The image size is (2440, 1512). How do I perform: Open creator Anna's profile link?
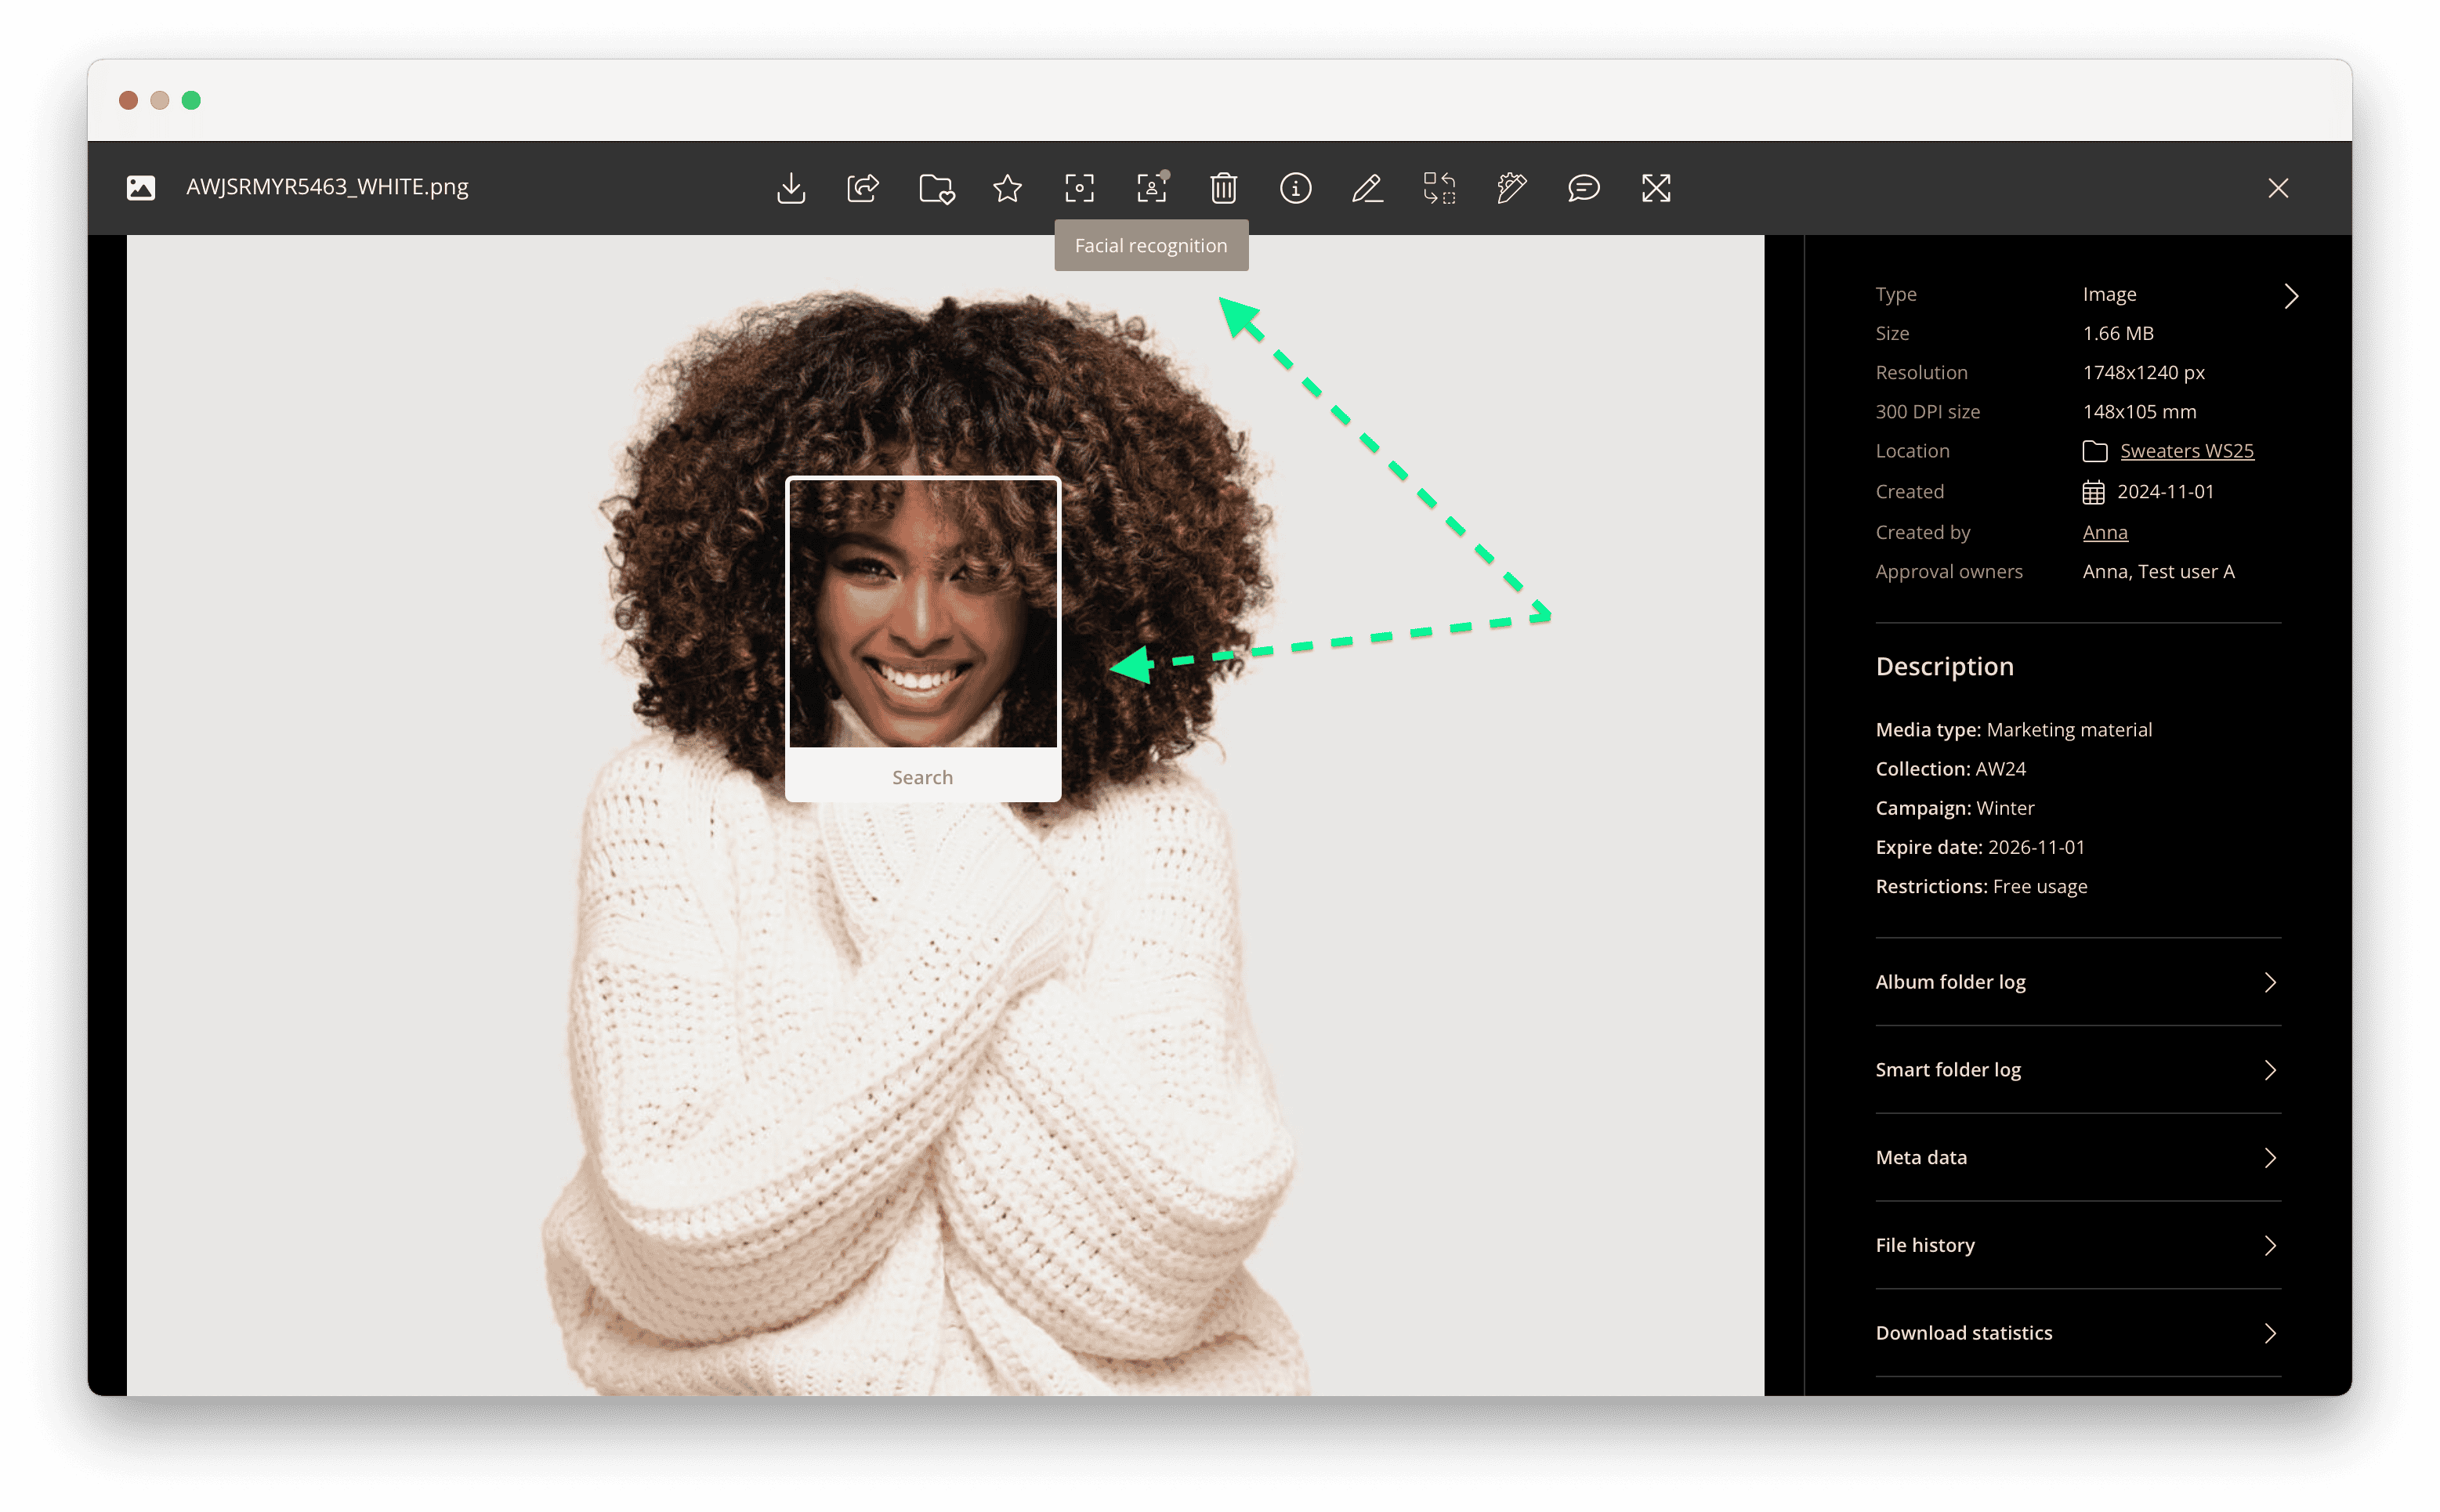(x=2103, y=532)
